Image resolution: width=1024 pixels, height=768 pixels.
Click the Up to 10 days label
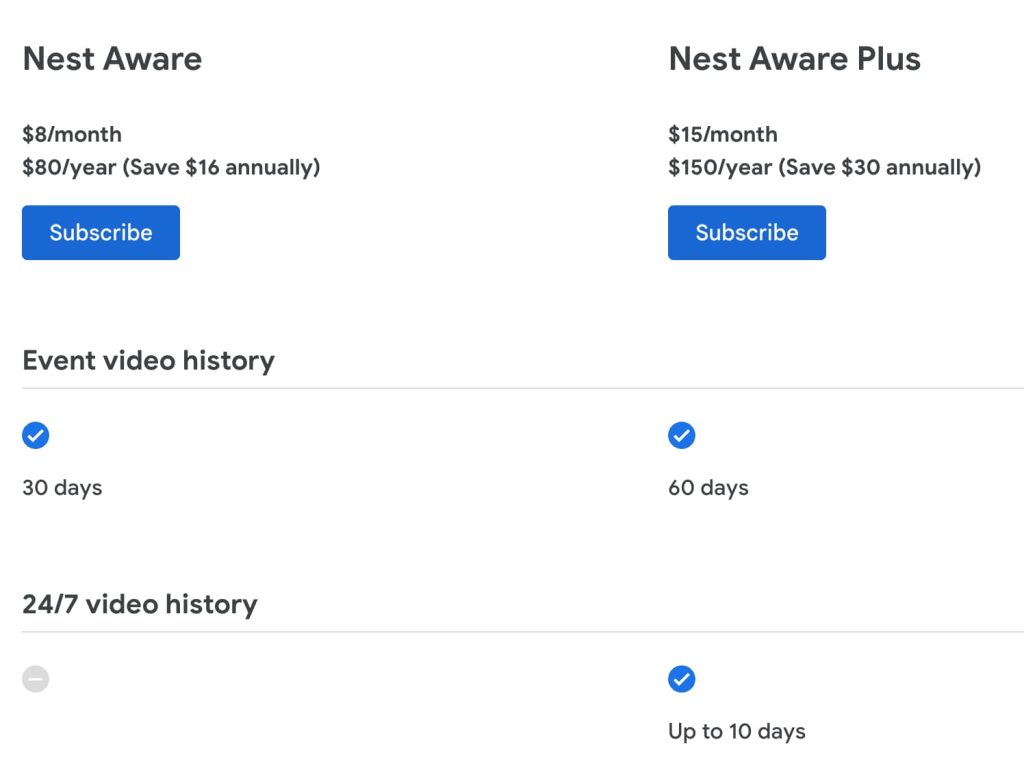click(736, 732)
